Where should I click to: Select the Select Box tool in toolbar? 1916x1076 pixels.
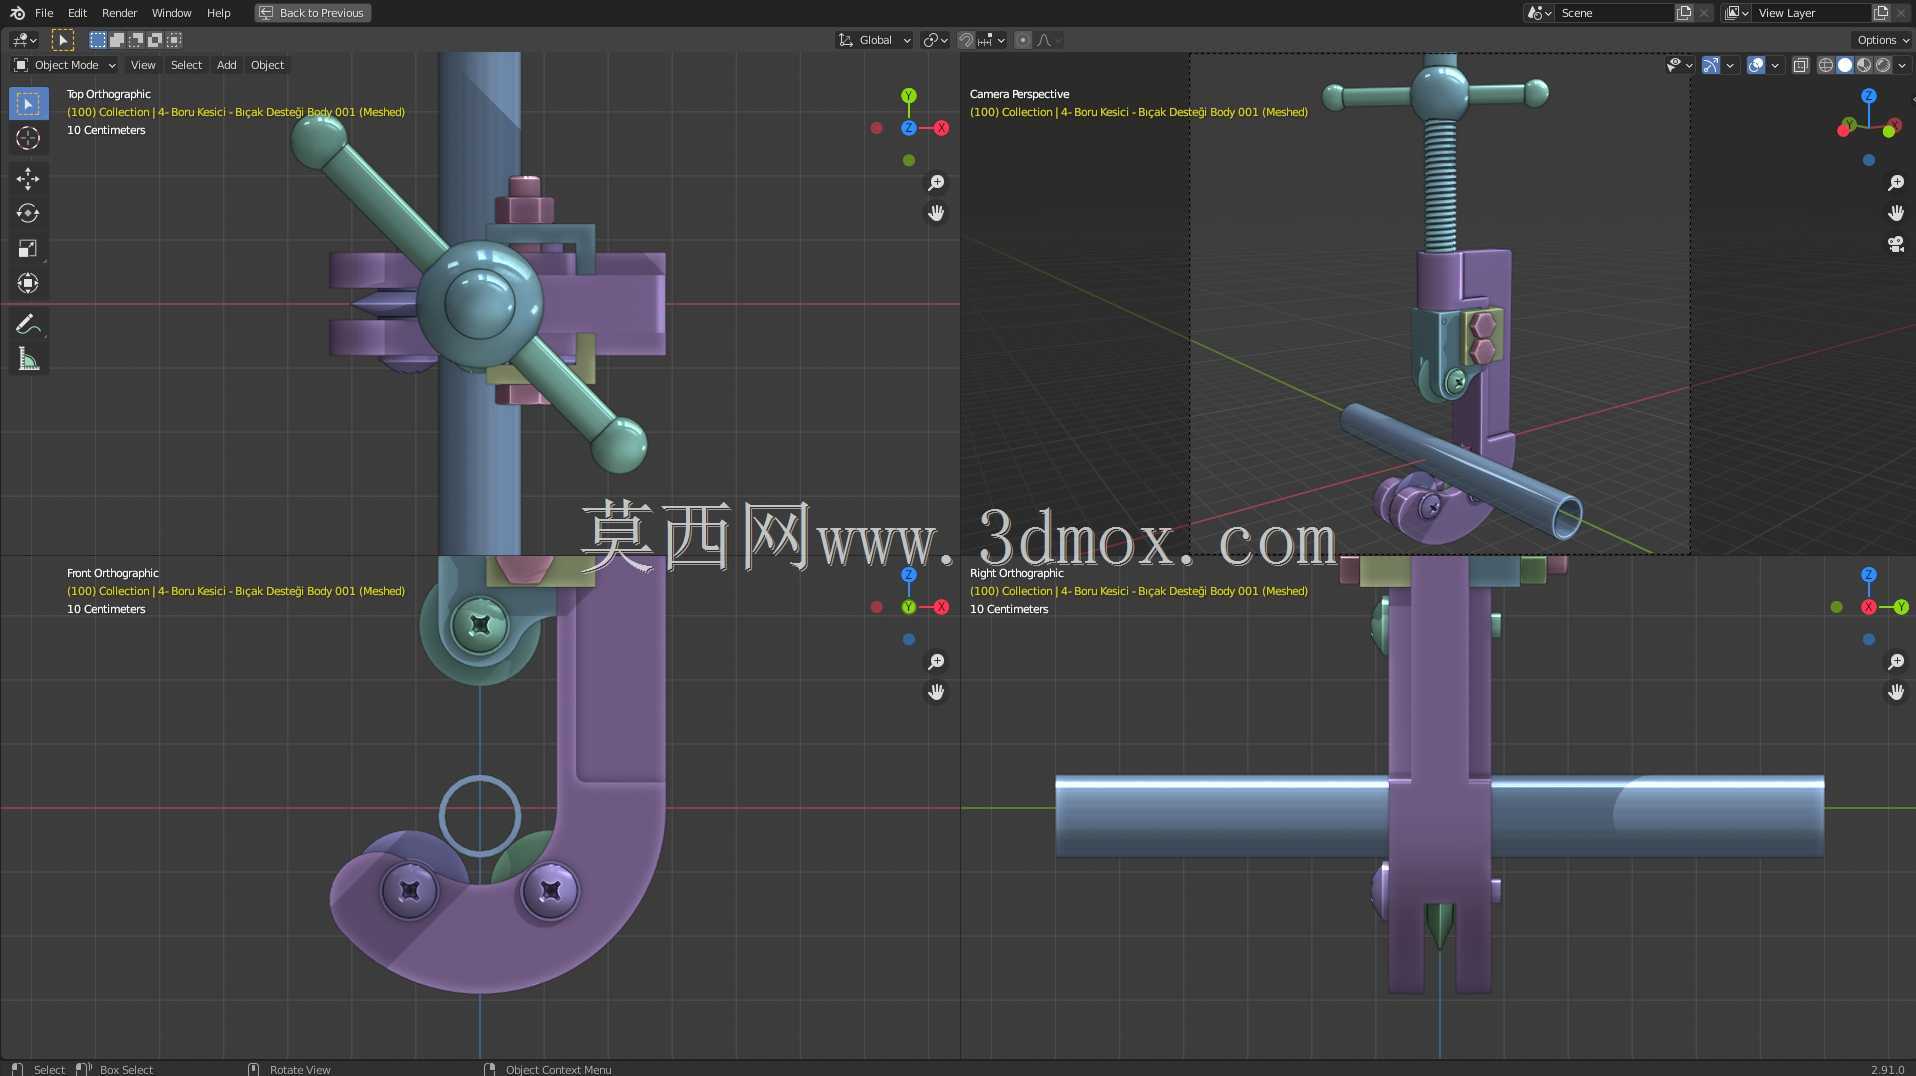click(x=28, y=104)
